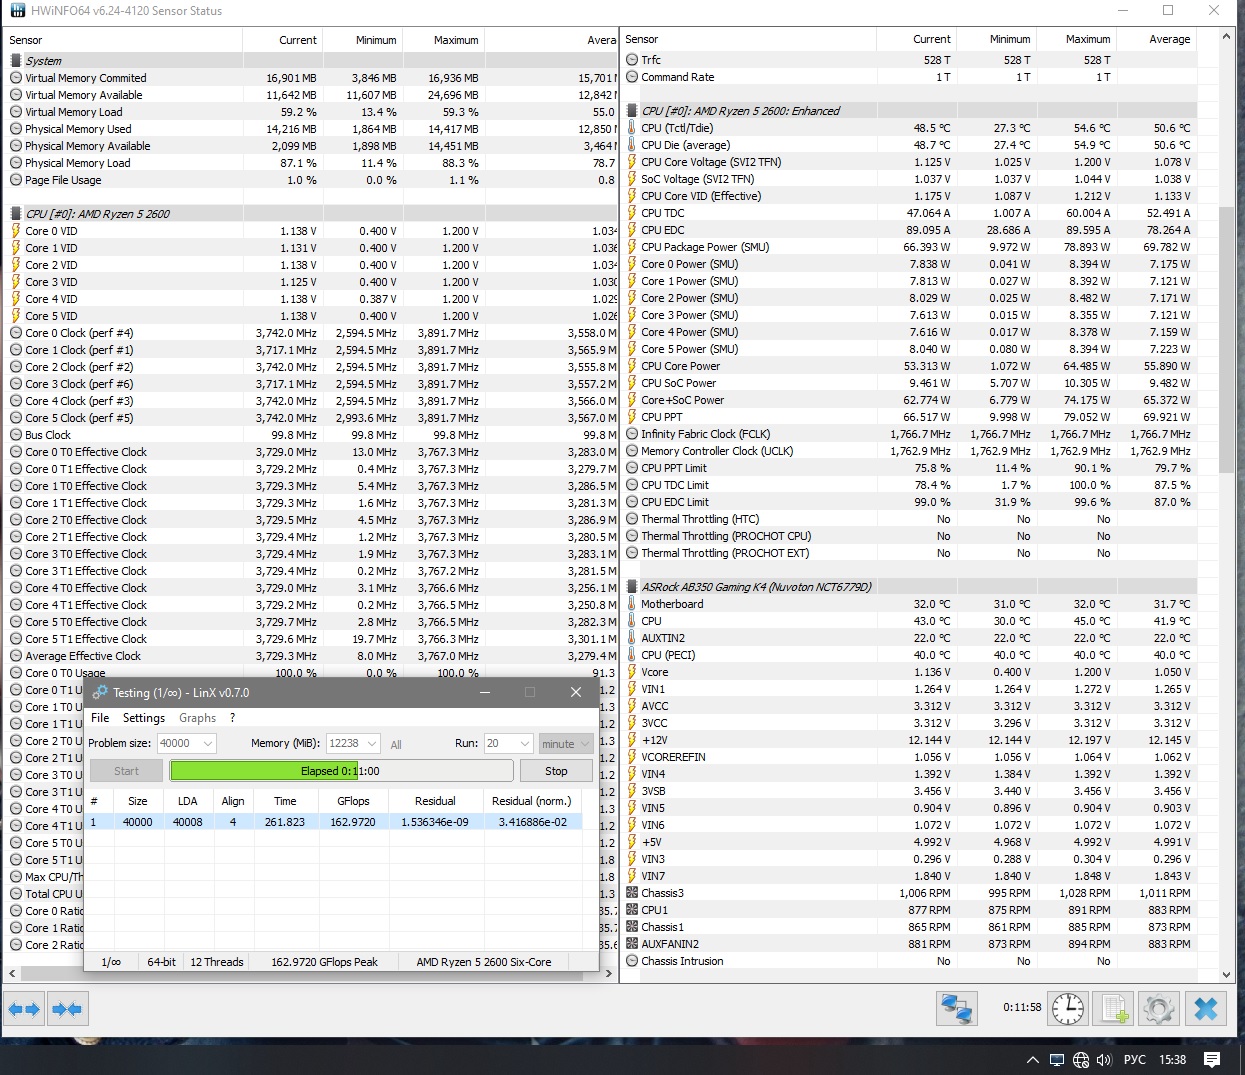
Task: Click the 162.9720 GFlops Peak status text
Action: [324, 962]
